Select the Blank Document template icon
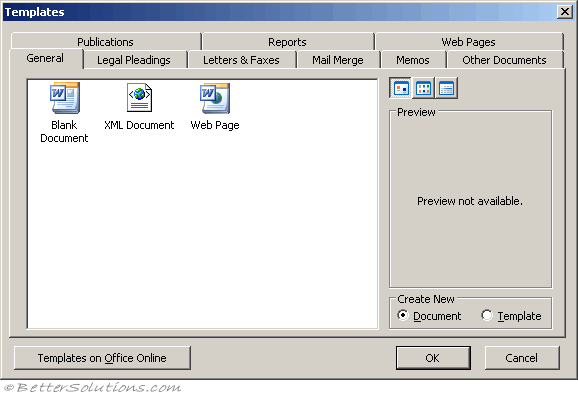The image size is (578, 395). pyautogui.click(x=65, y=98)
